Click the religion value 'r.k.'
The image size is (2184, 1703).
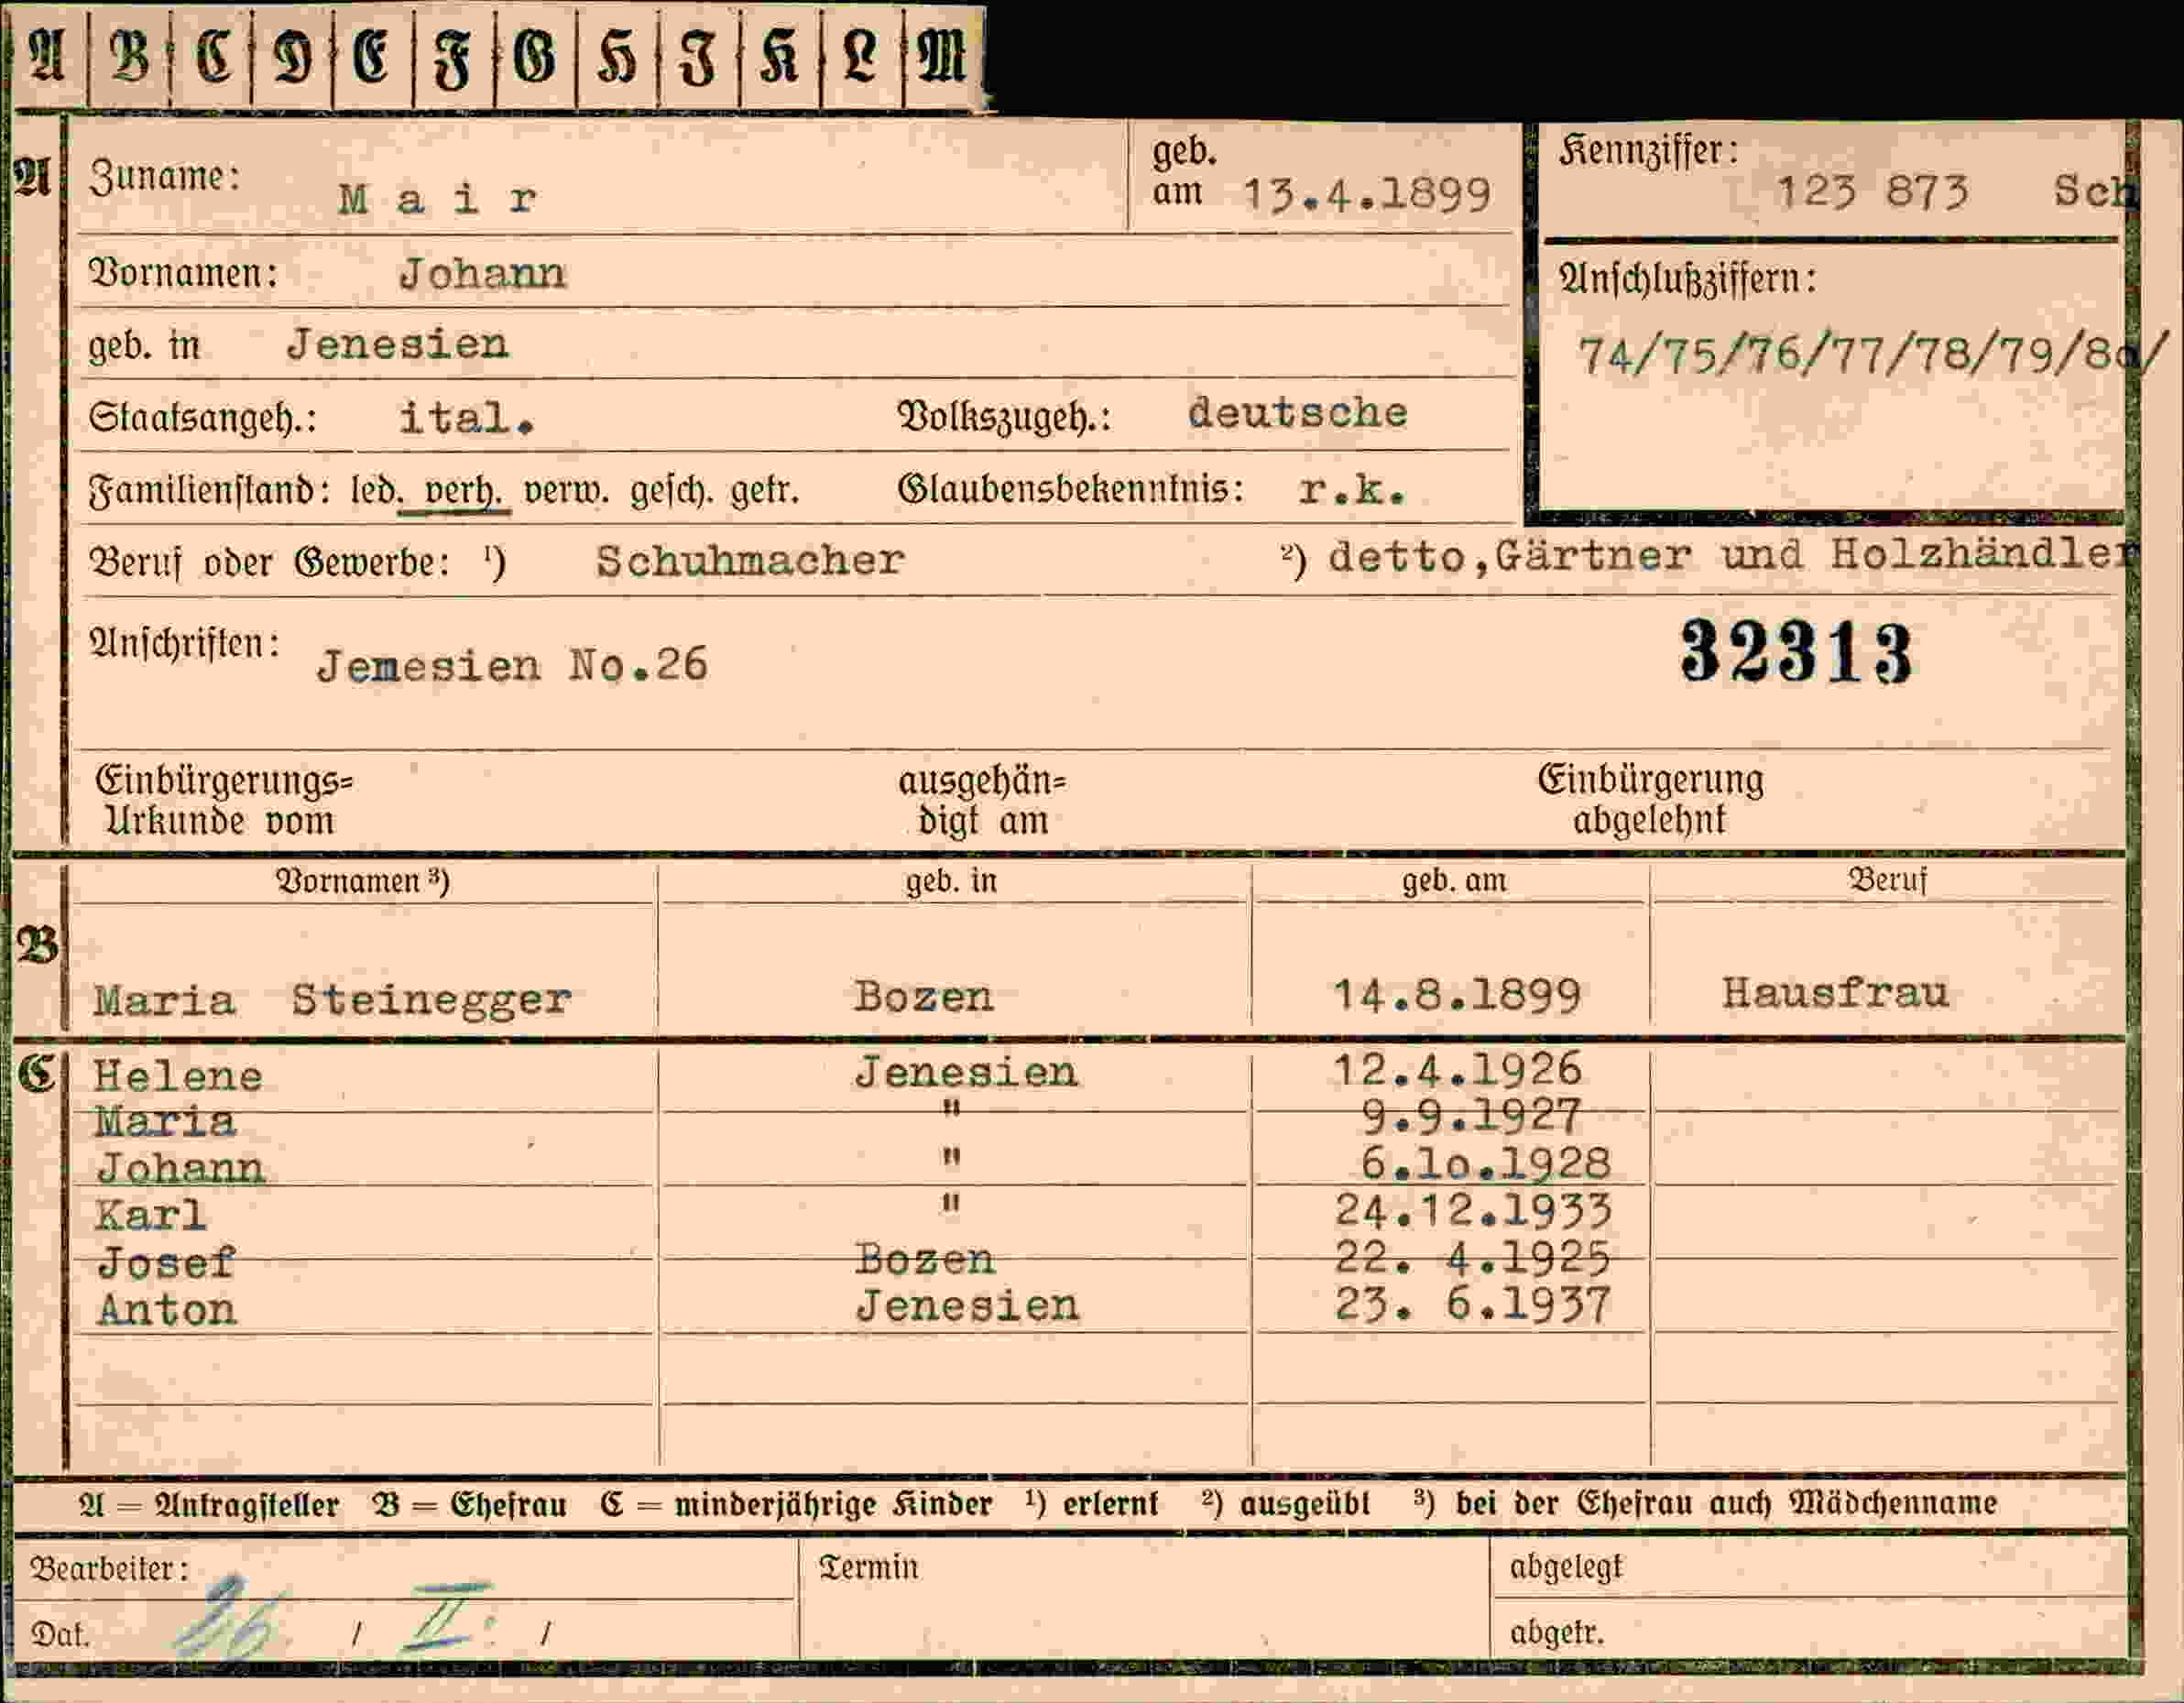click(1353, 490)
